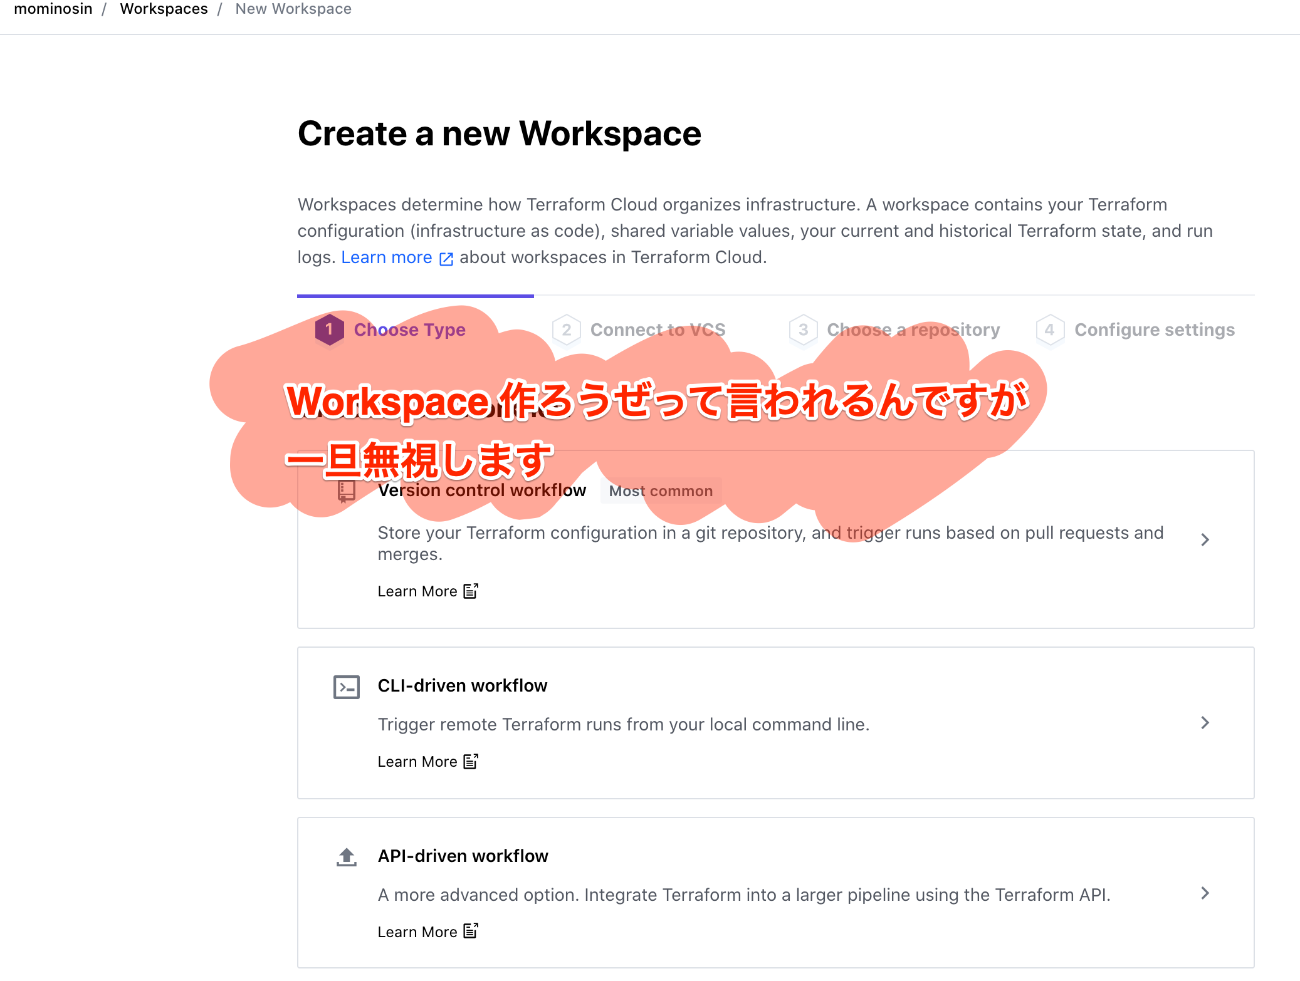Click terminal icon of CLI-driven workflow
The image size is (1300, 981).
coord(346,687)
